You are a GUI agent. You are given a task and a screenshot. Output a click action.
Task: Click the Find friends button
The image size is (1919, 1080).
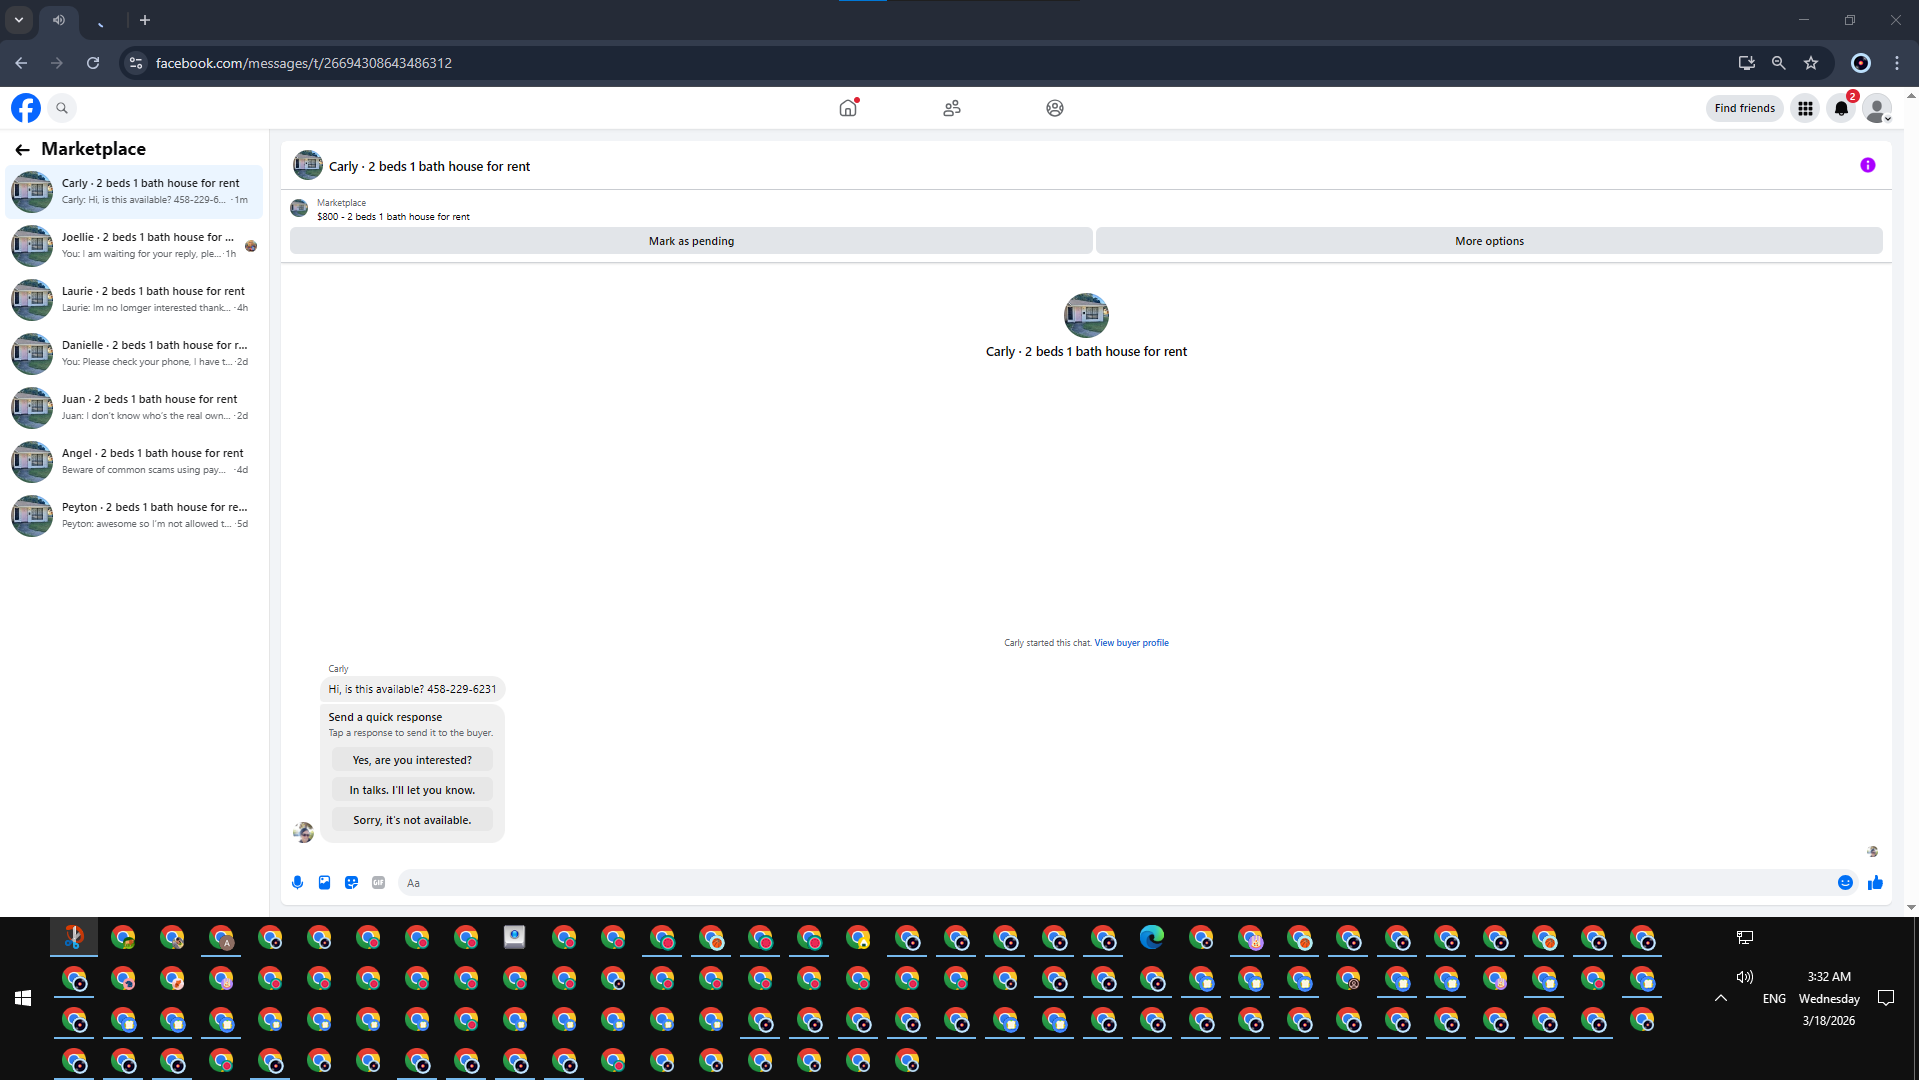(1745, 108)
